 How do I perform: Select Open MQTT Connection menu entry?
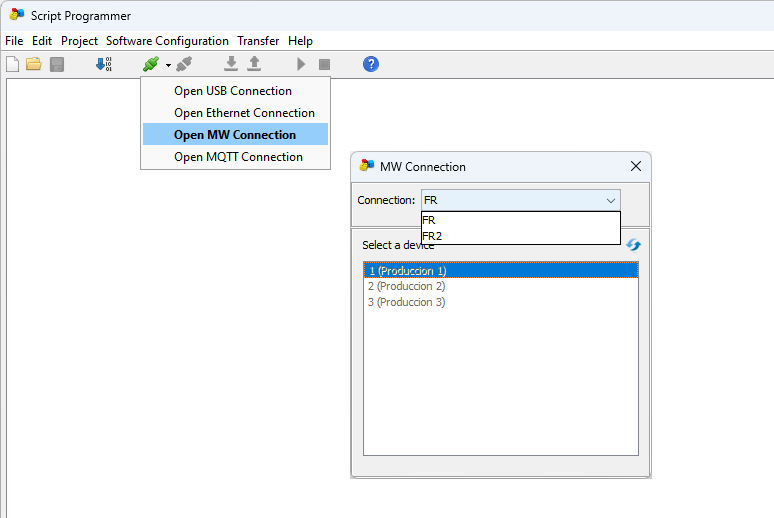tap(238, 157)
